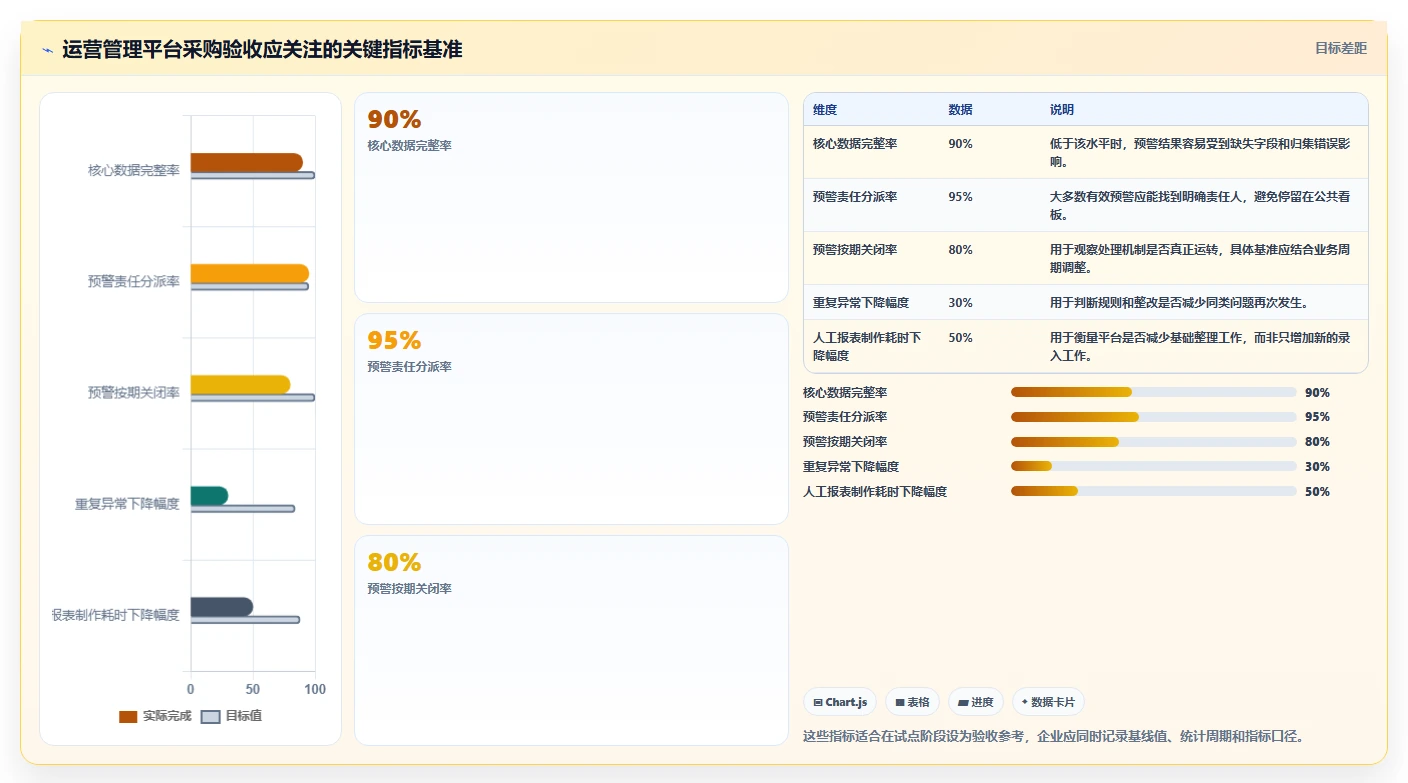Screen dimensions: 1408x783
Task: Toggle the 目标值 legend entry
Action: pos(232,716)
